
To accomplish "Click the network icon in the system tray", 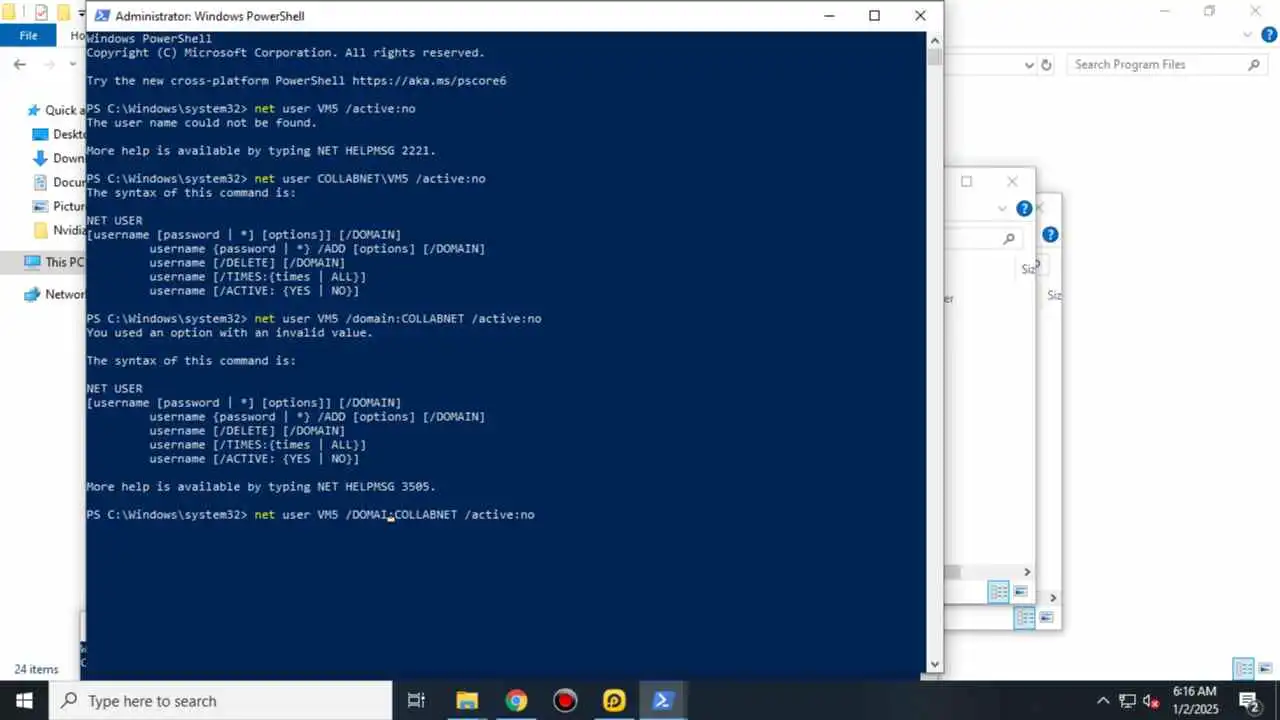I will [1127, 701].
